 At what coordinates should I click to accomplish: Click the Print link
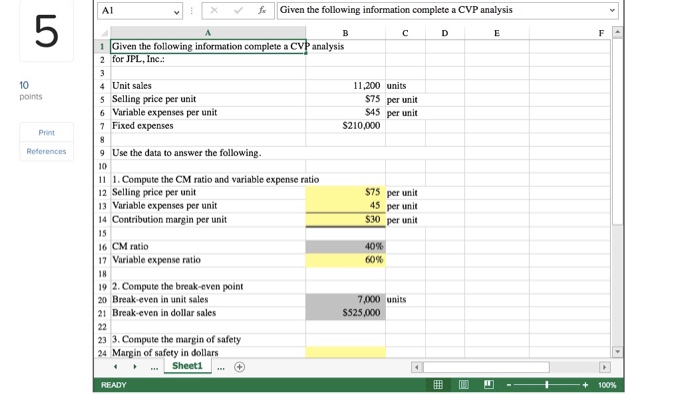pyautogui.click(x=46, y=133)
